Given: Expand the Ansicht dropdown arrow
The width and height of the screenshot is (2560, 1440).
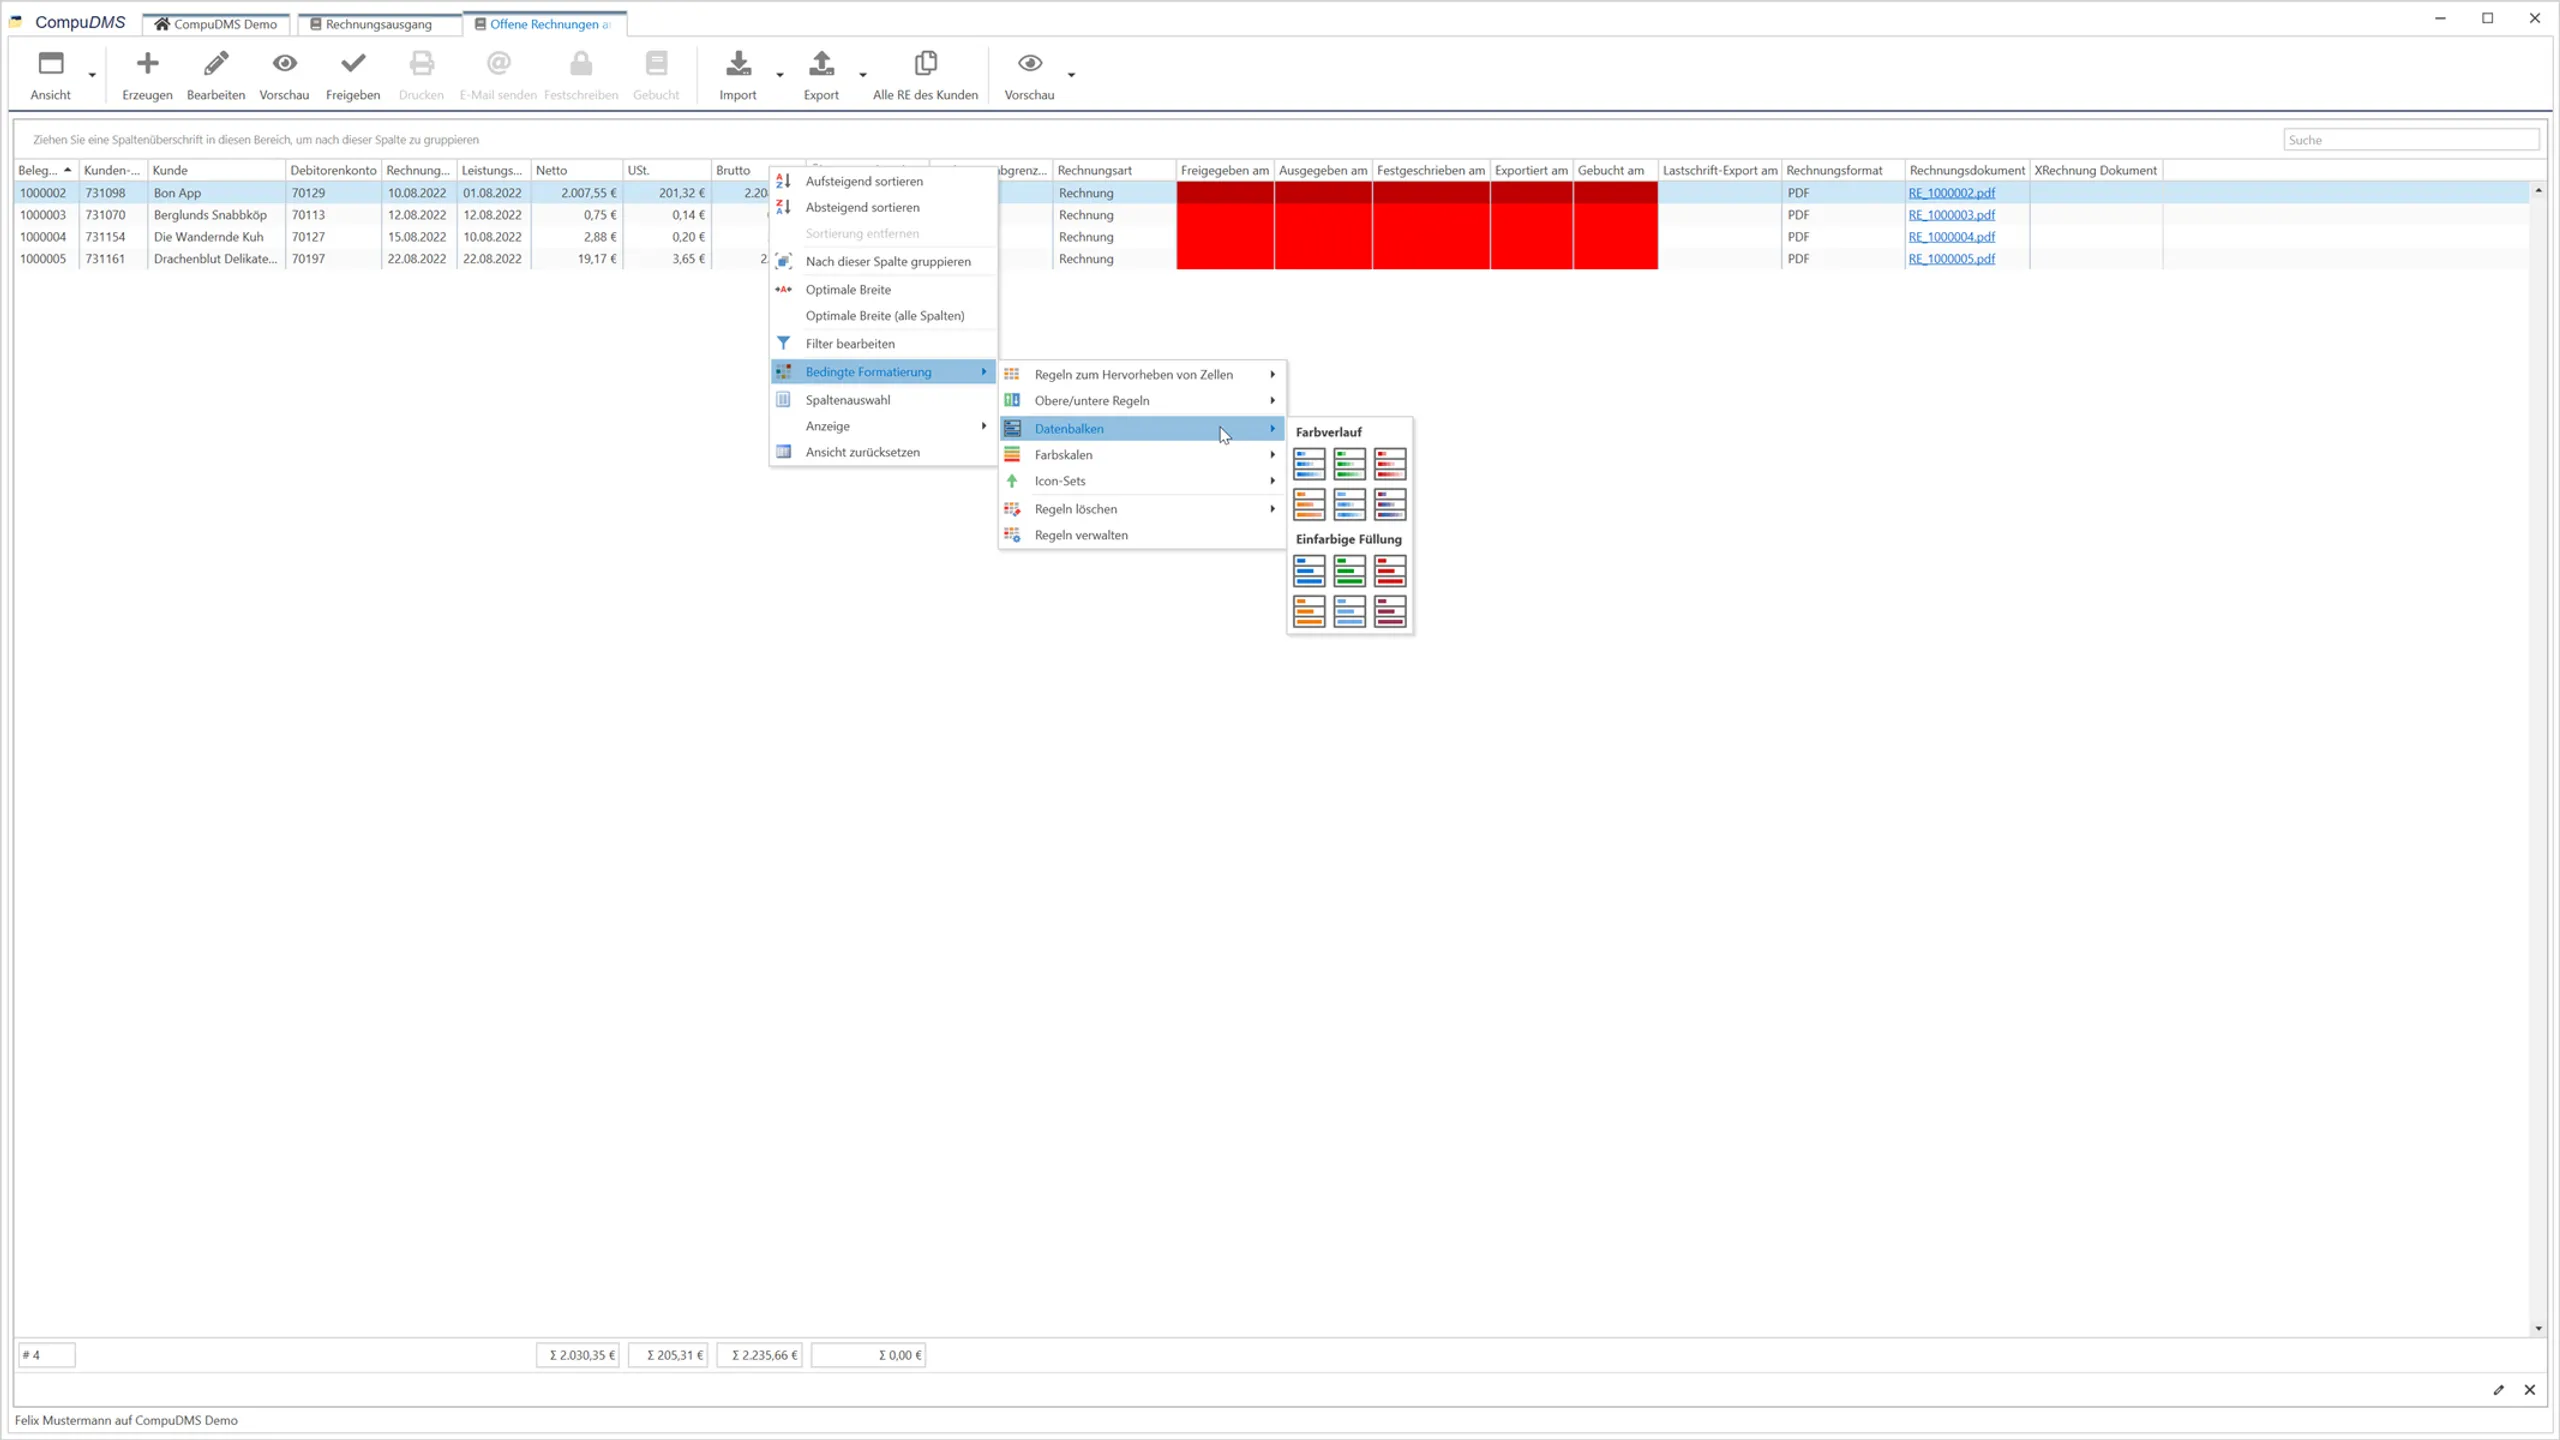Looking at the screenshot, I should [89, 75].
